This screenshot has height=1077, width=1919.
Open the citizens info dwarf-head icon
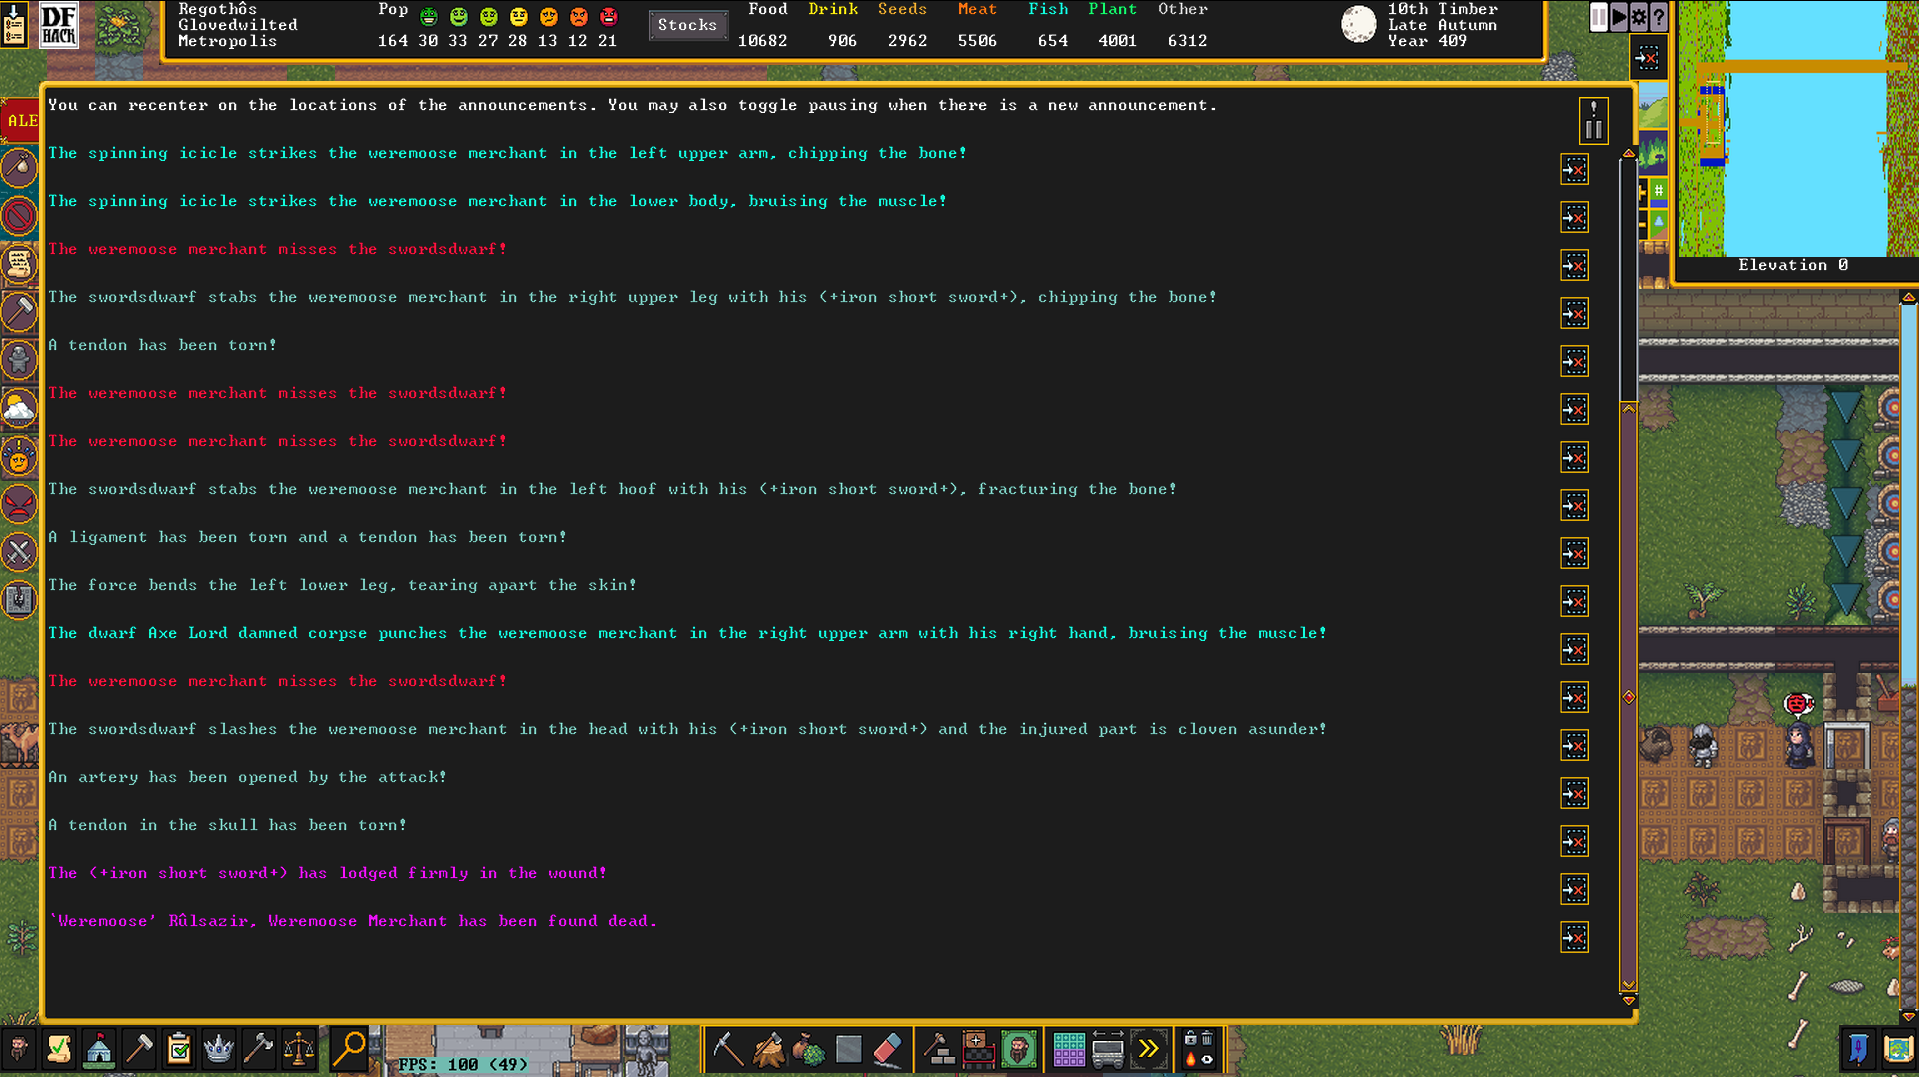19,1049
